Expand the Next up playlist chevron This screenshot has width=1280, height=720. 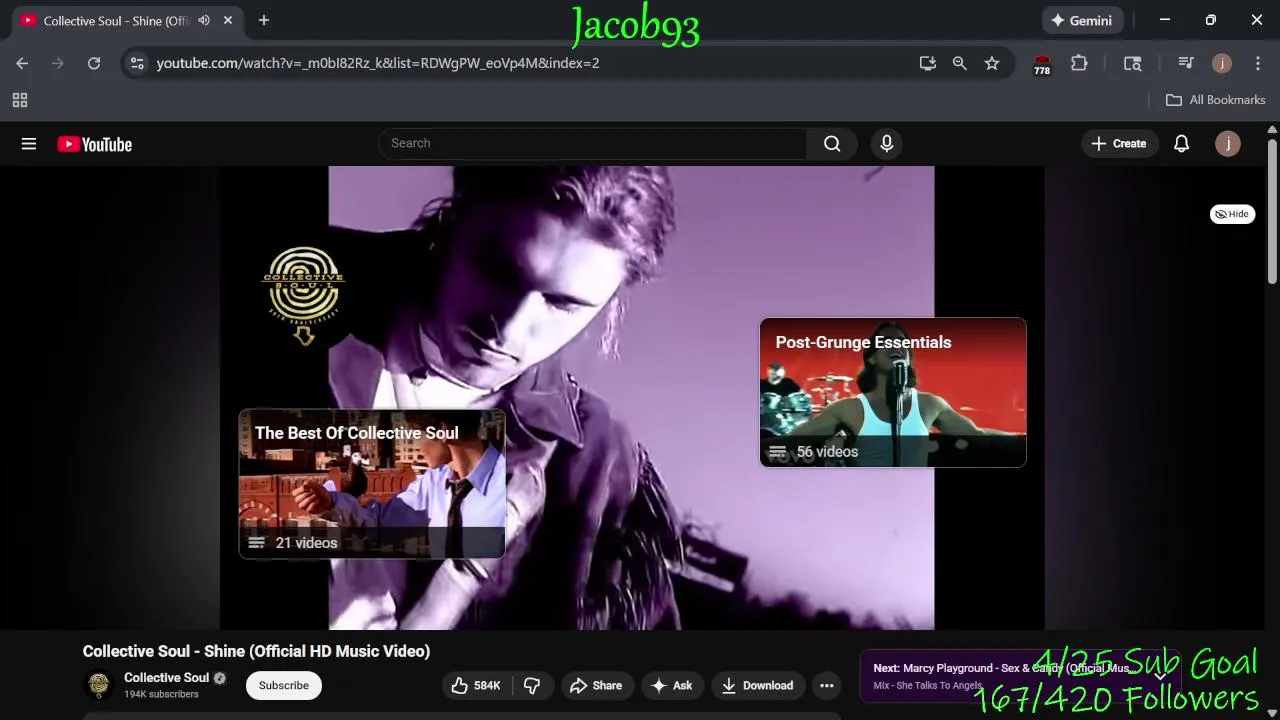(x=1160, y=675)
